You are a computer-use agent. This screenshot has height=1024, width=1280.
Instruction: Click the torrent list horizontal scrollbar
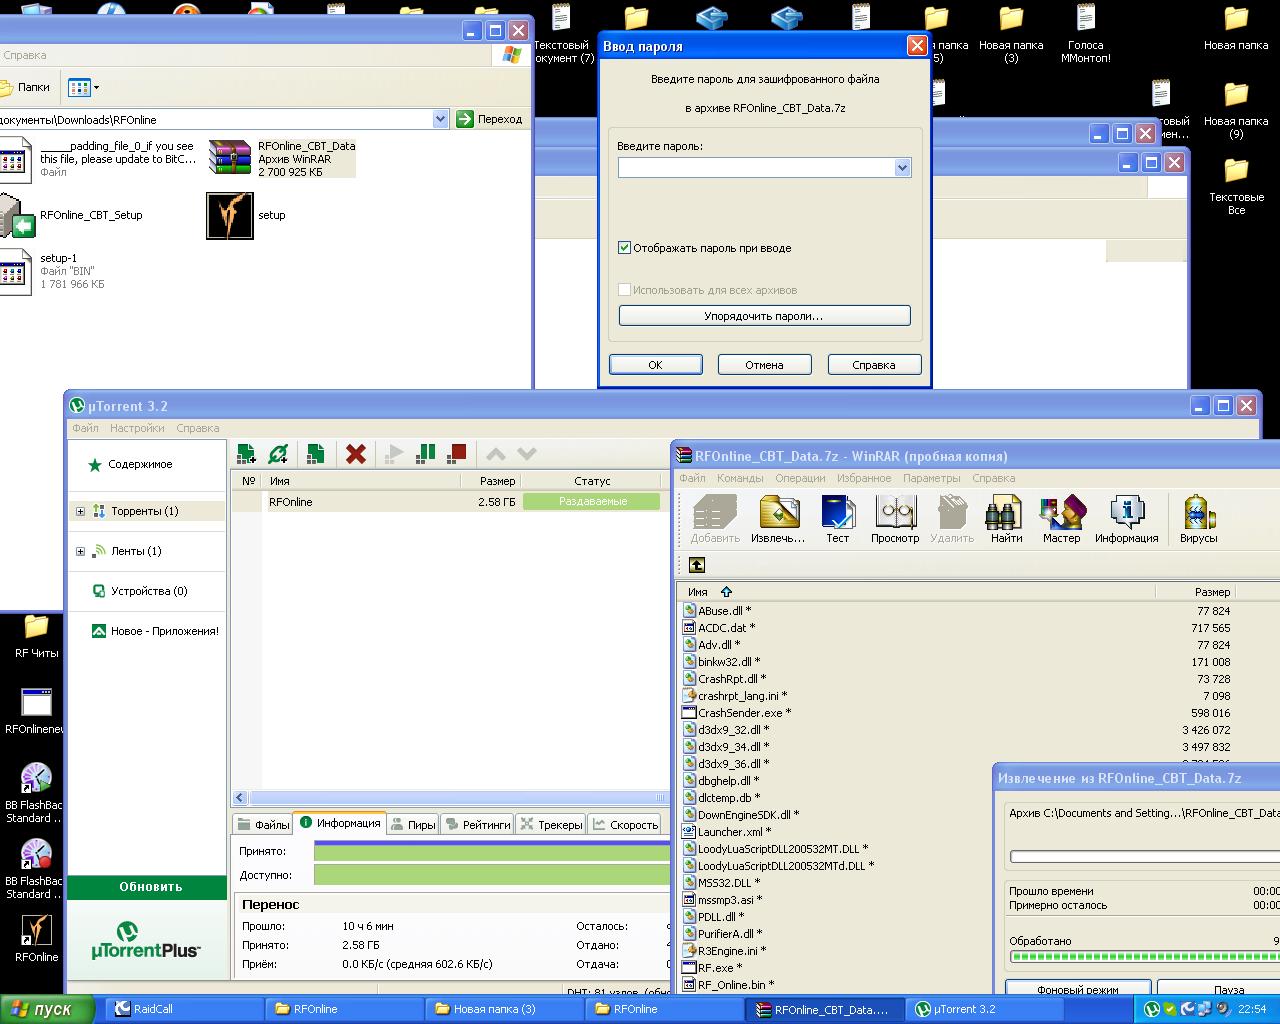[450, 797]
